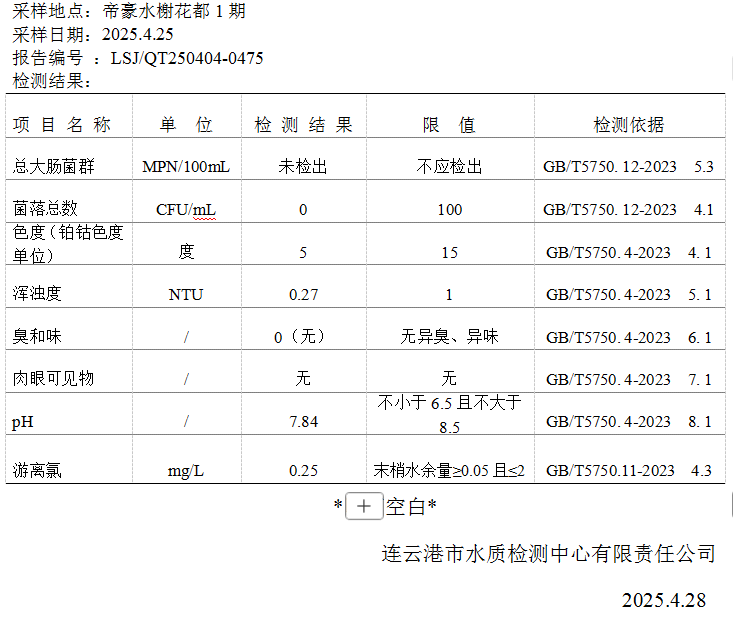Viewport: 733px width, 626px height.
Task: Click the 游离氯 row label
Action: point(37,470)
